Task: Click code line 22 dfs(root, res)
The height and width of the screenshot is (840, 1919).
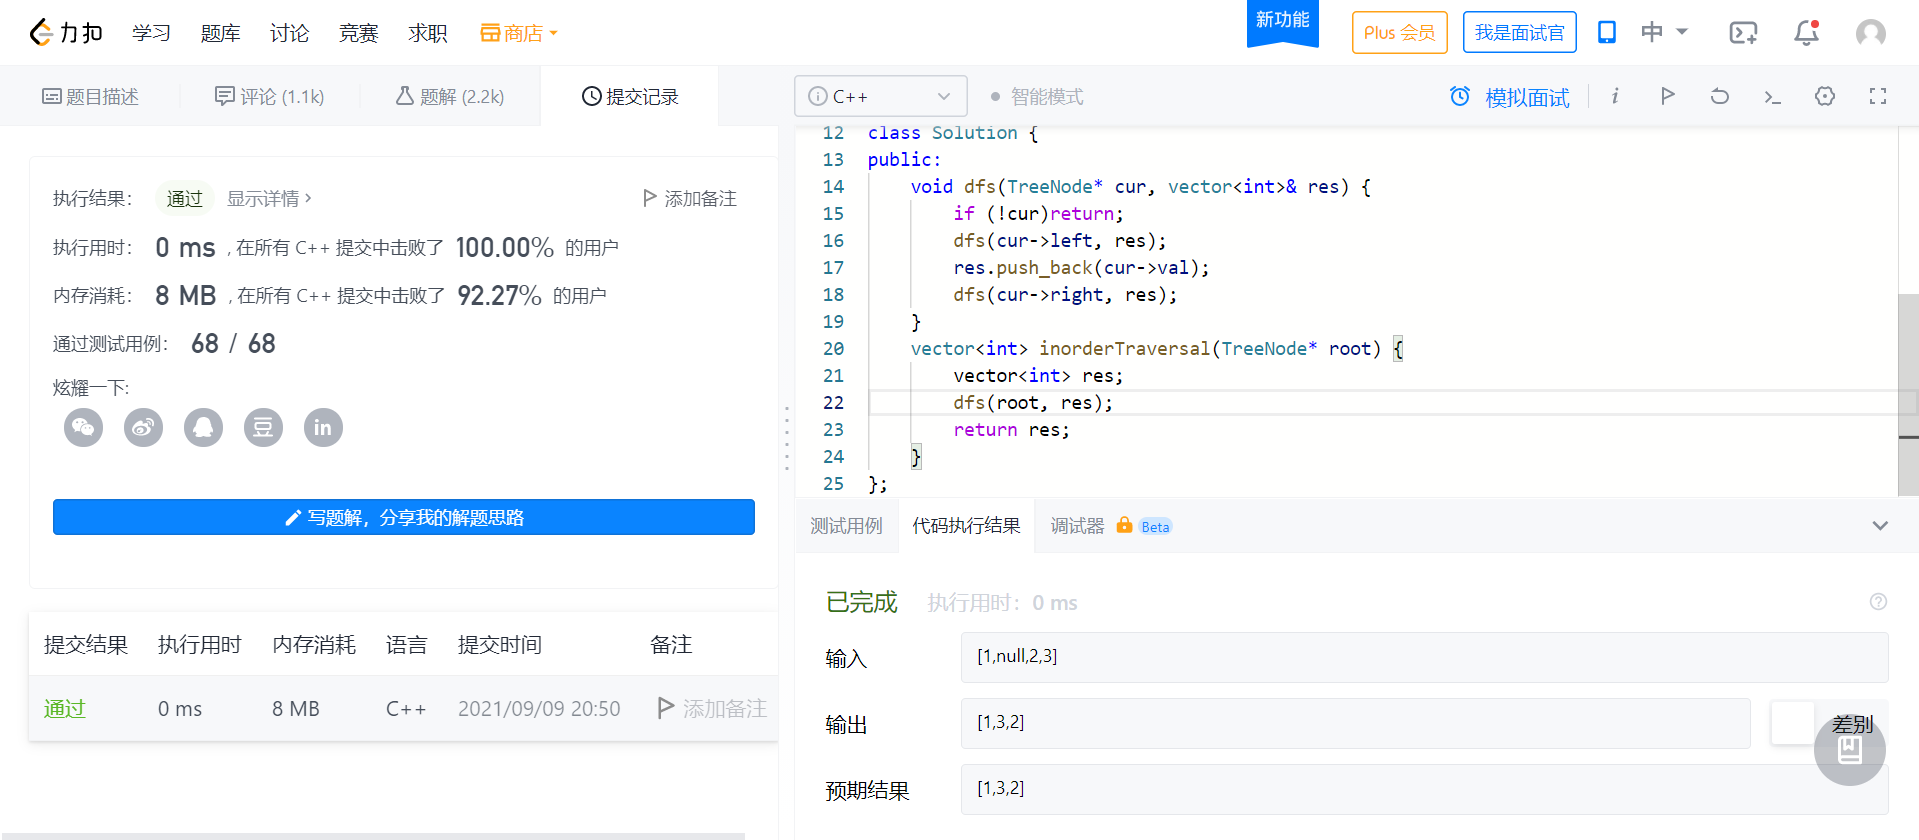Action: (1033, 402)
